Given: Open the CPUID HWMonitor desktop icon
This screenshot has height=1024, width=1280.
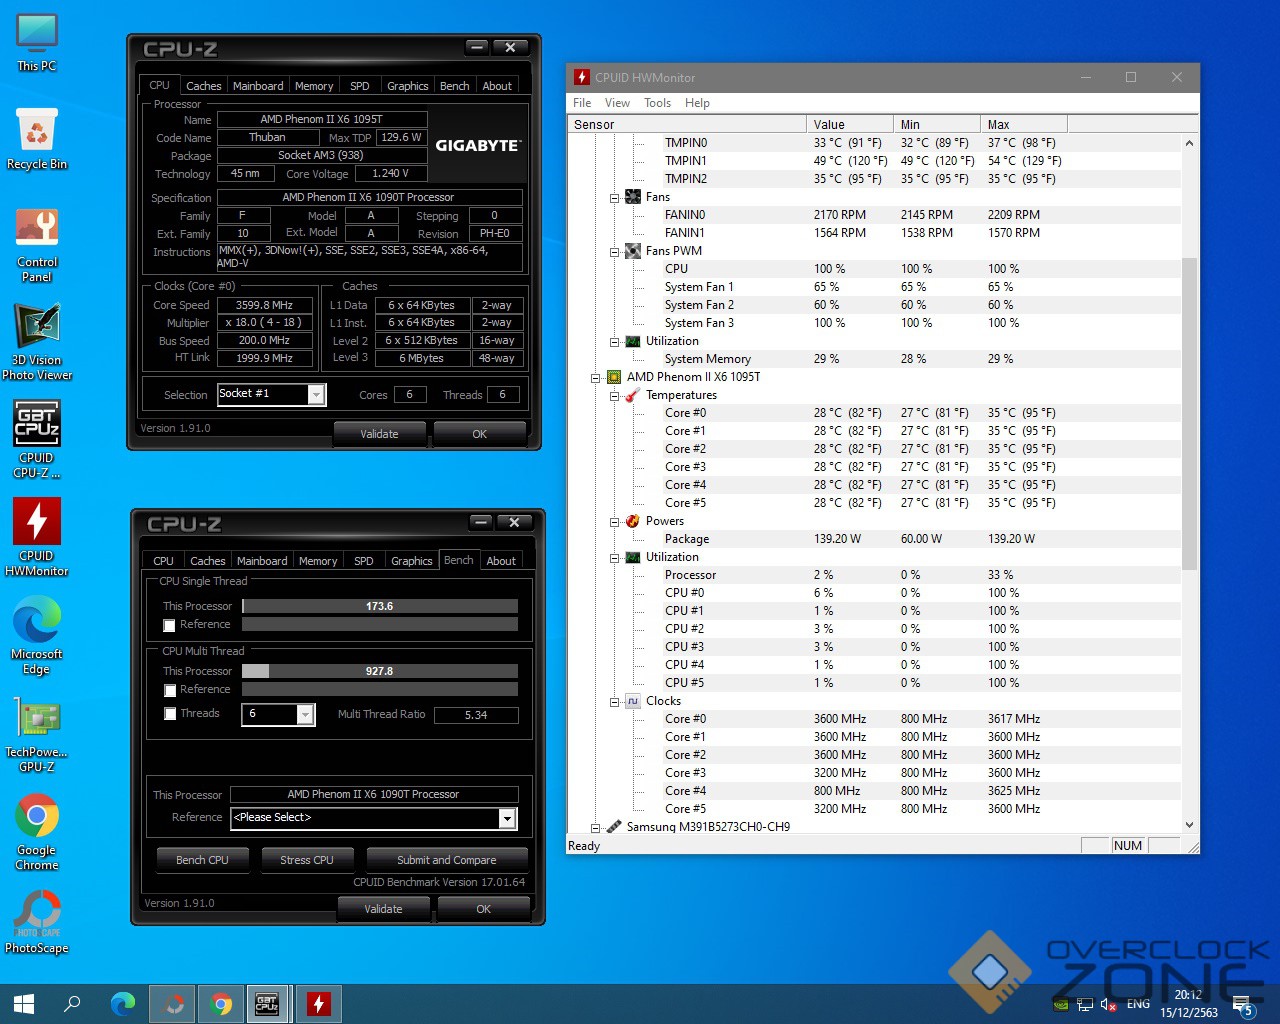Looking at the screenshot, I should coord(37,522).
